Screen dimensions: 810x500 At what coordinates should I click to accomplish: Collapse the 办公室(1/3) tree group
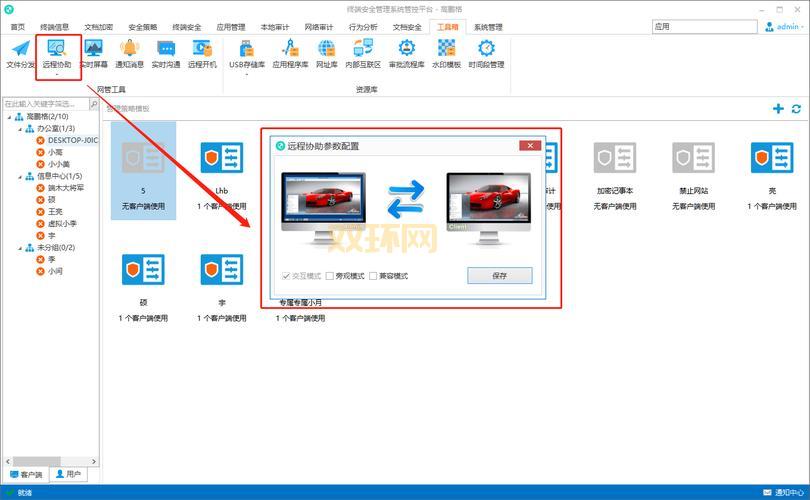19,129
